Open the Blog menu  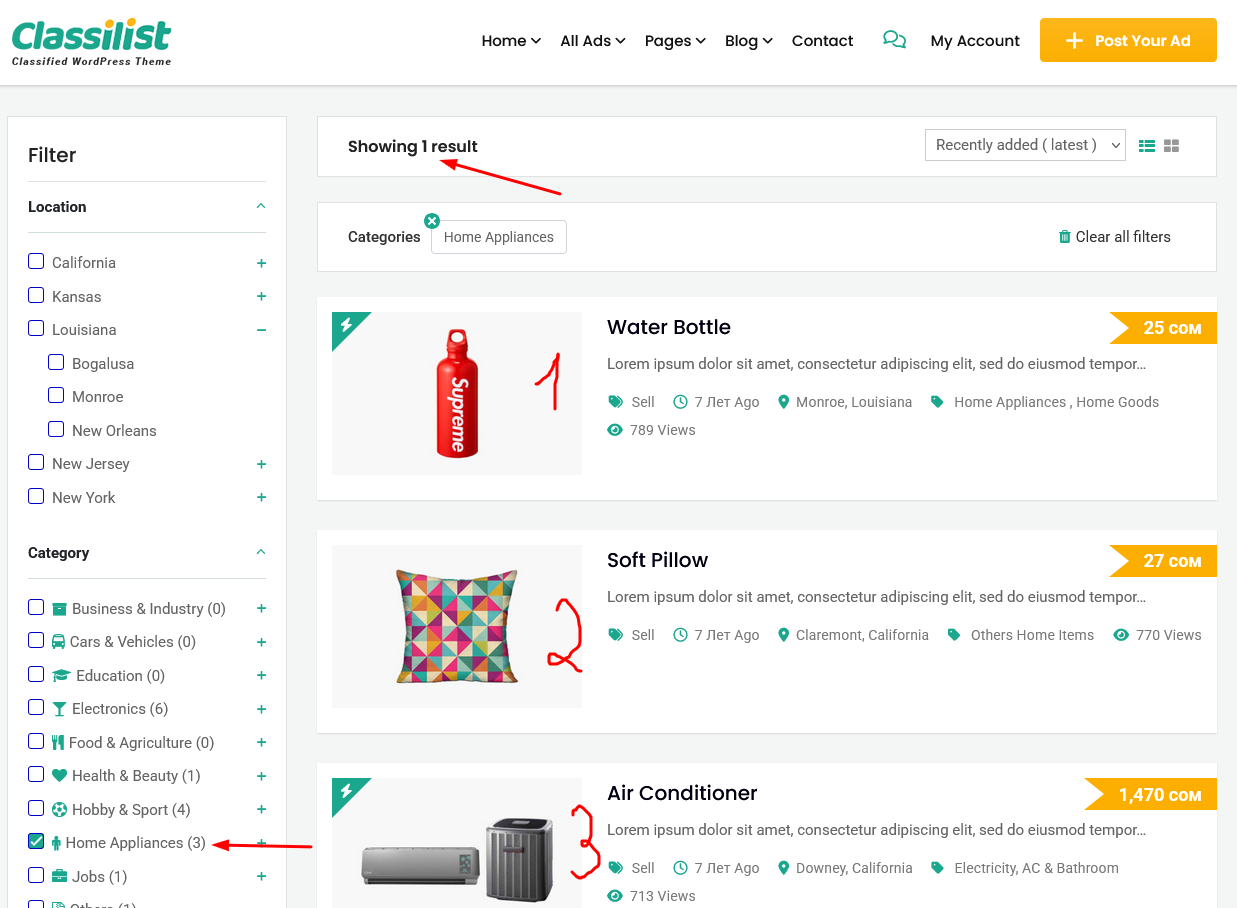click(x=749, y=41)
